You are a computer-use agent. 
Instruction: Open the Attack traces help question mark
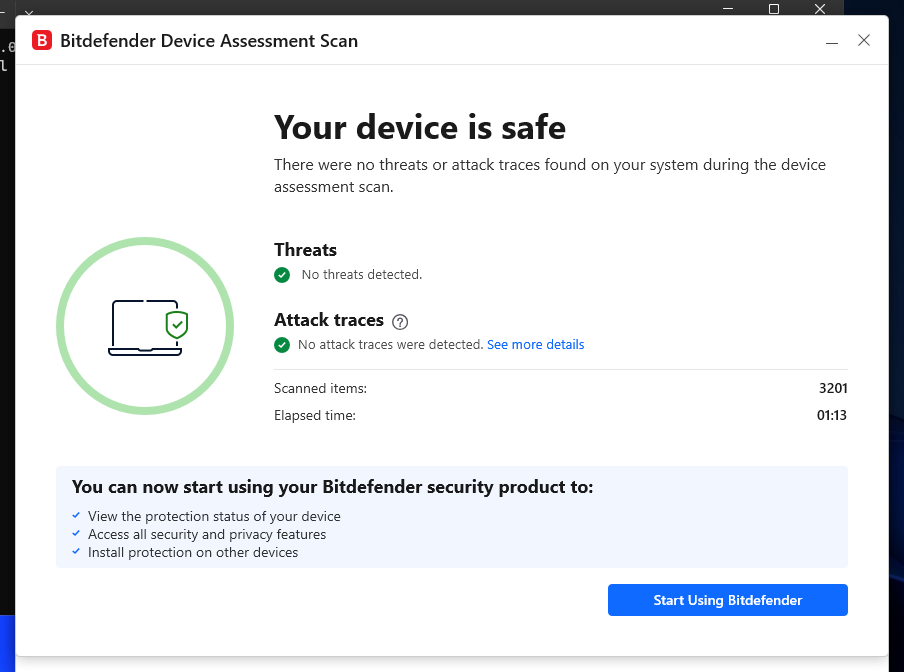click(399, 321)
